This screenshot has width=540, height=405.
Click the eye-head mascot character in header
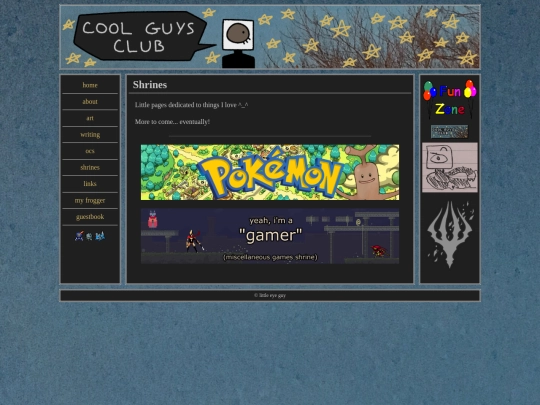238,44
